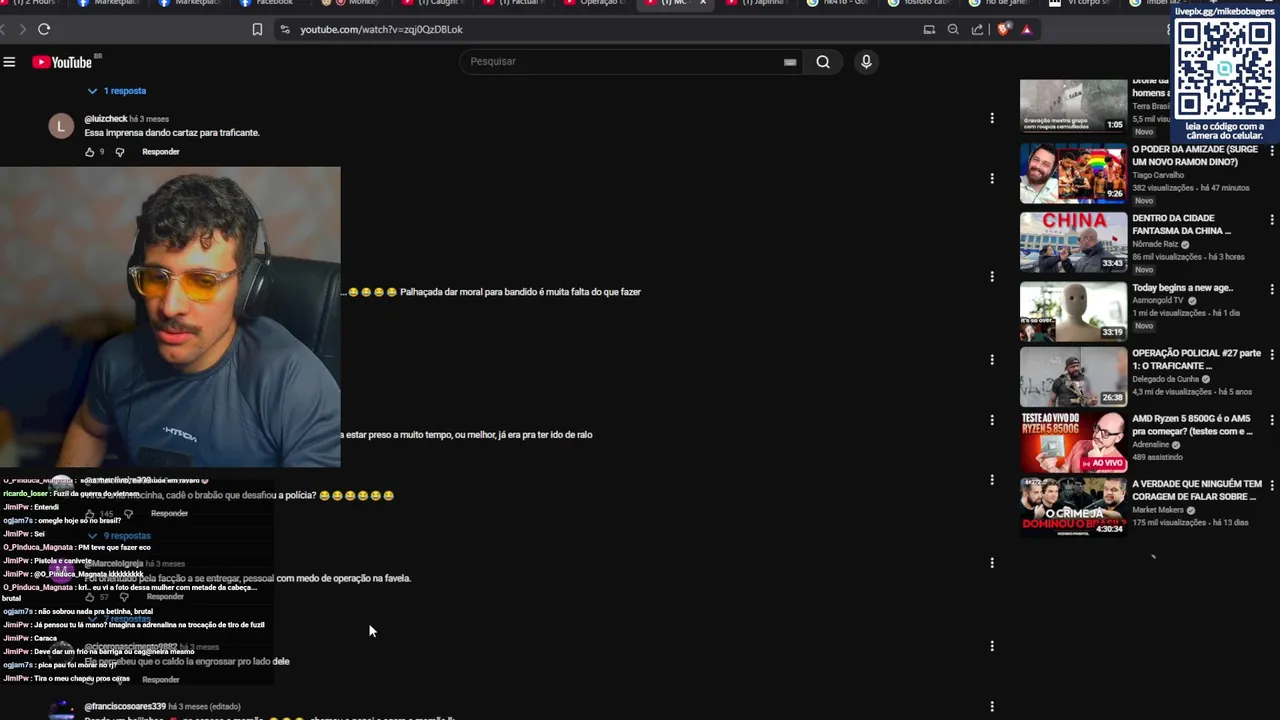Open the 33:19 robot face thumbnail
Image resolution: width=1280 pixels, height=720 pixels.
click(x=1073, y=311)
